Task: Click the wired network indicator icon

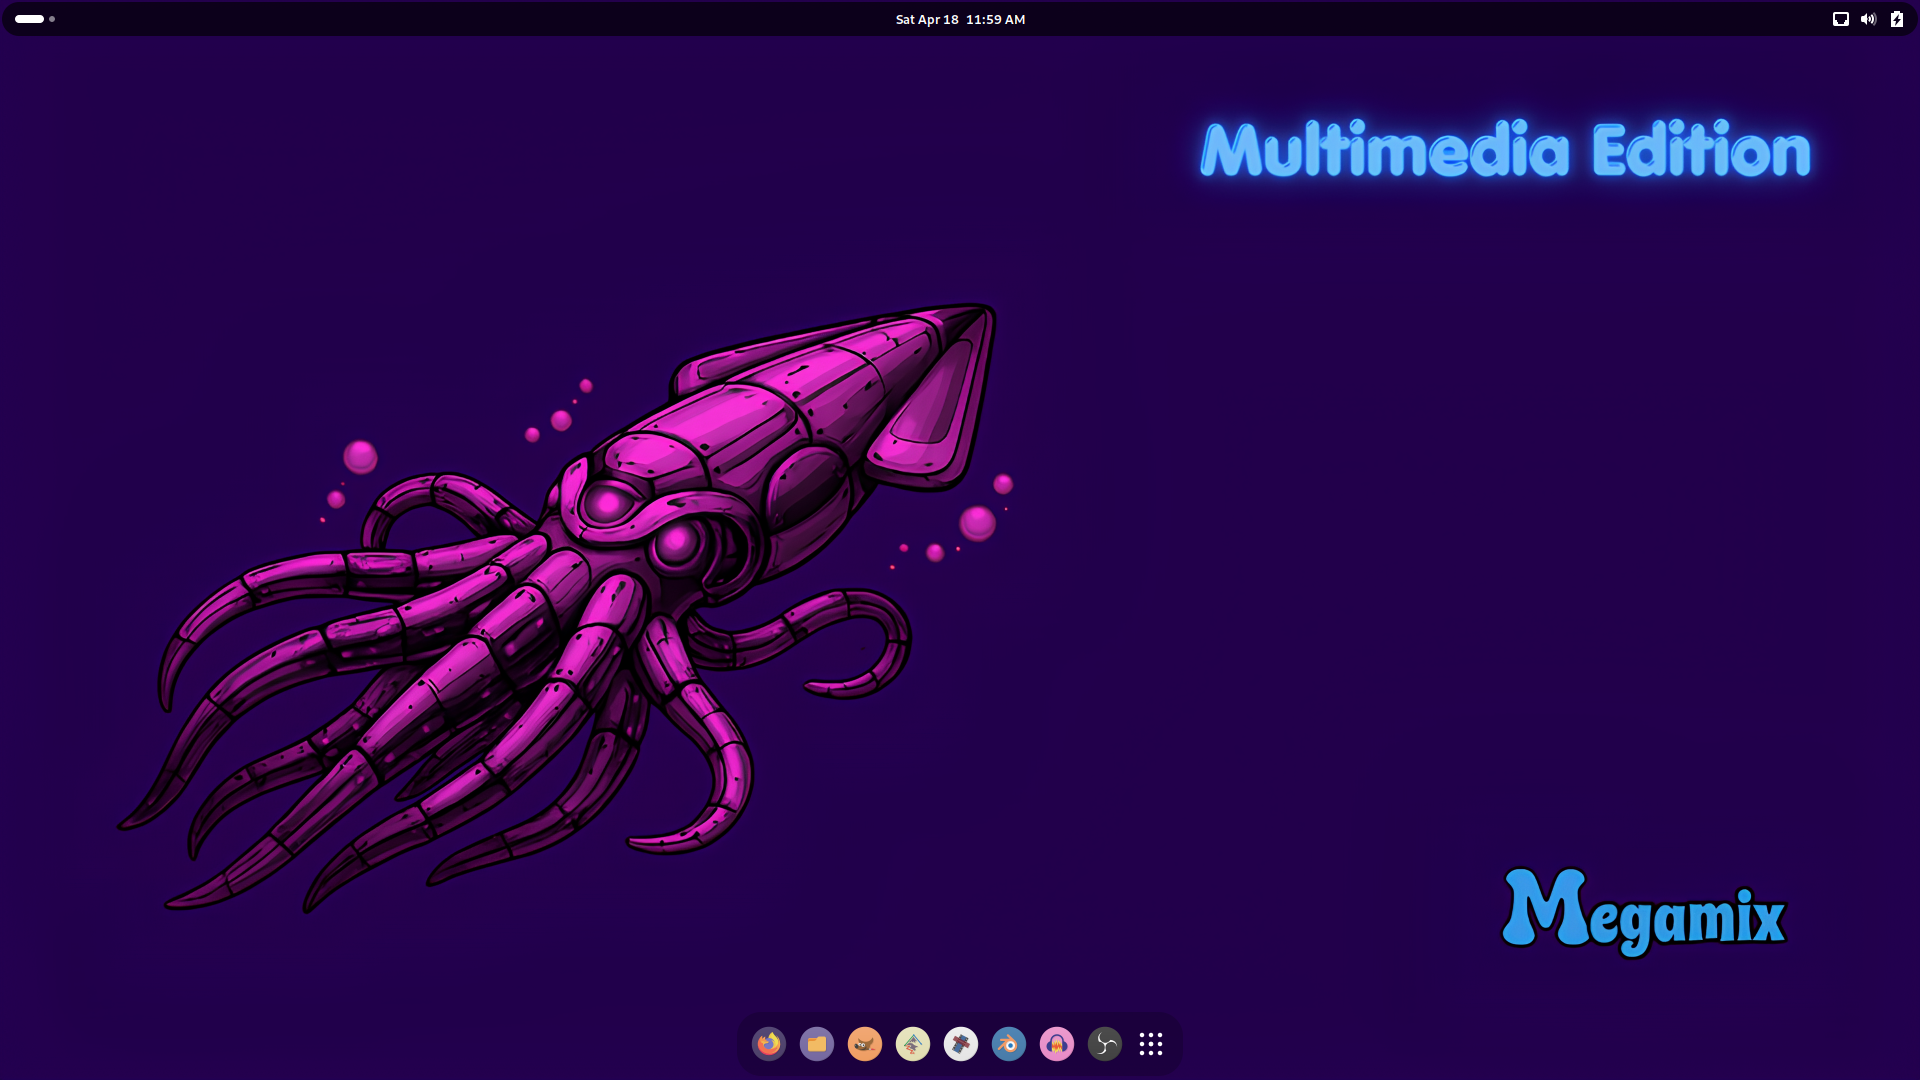Action: coord(1842,19)
